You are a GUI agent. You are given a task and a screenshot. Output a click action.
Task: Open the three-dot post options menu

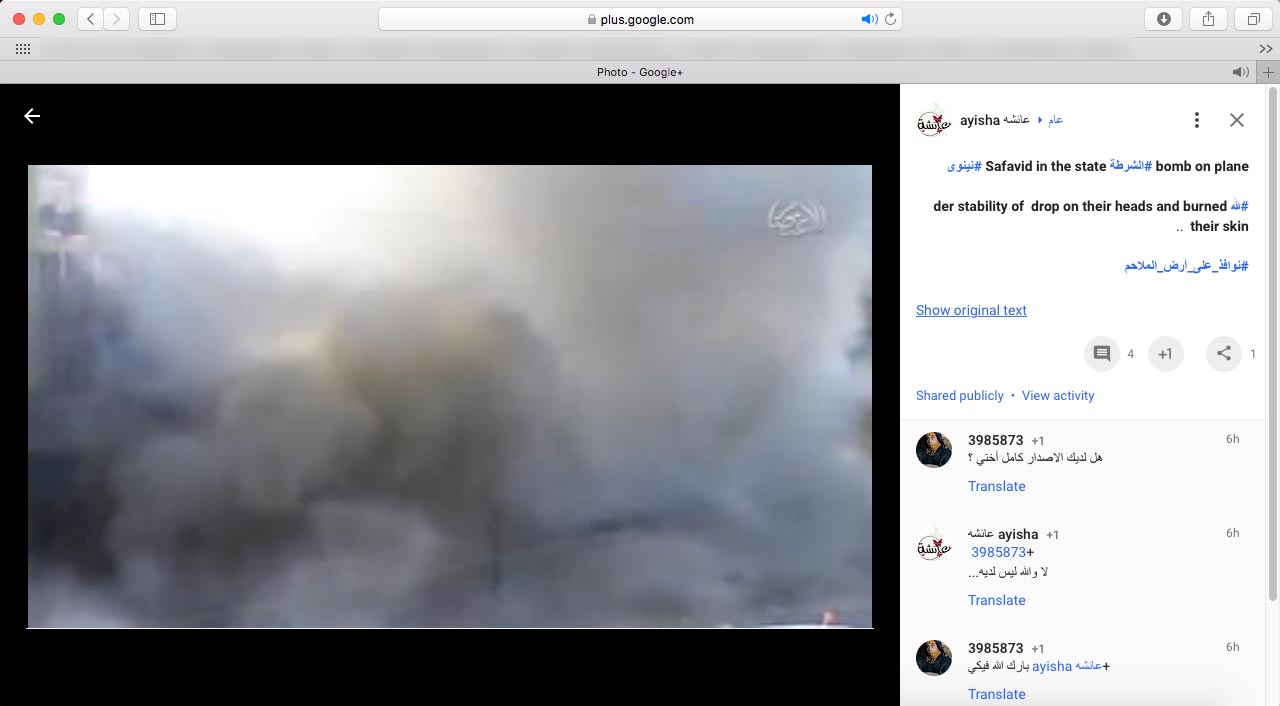1196,120
